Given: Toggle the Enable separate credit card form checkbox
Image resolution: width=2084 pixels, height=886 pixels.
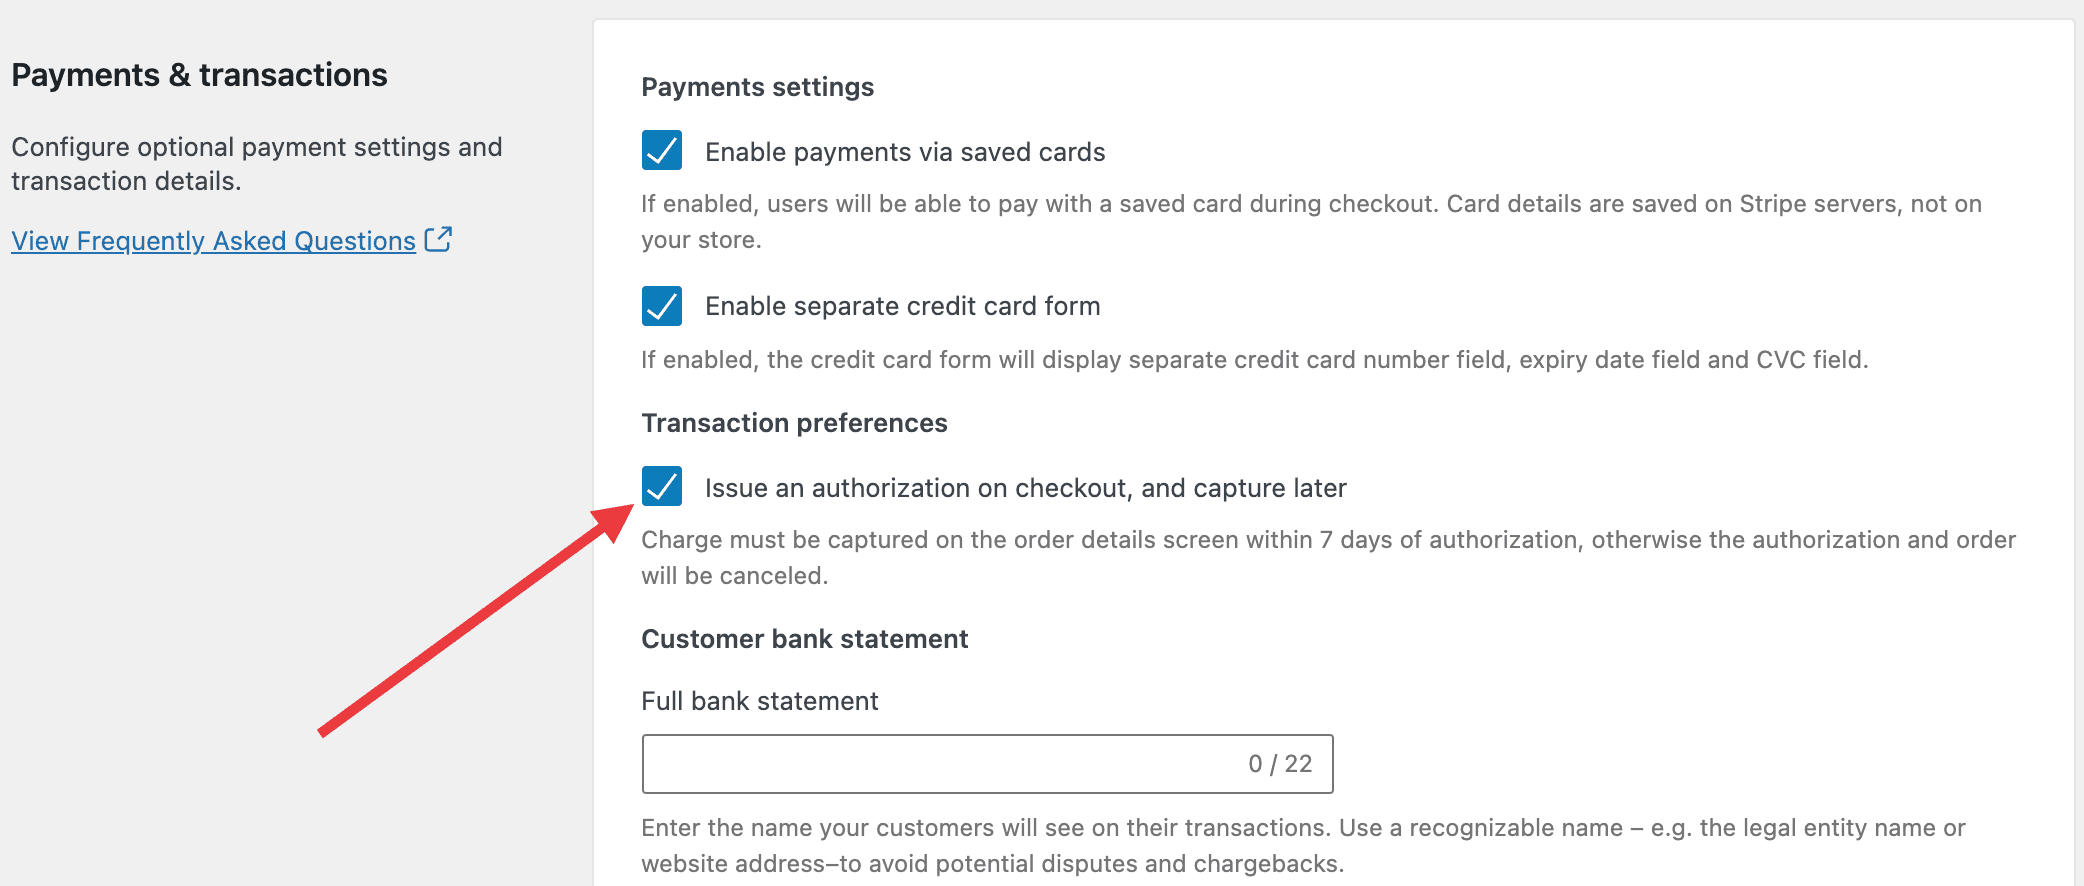Looking at the screenshot, I should tap(662, 306).
